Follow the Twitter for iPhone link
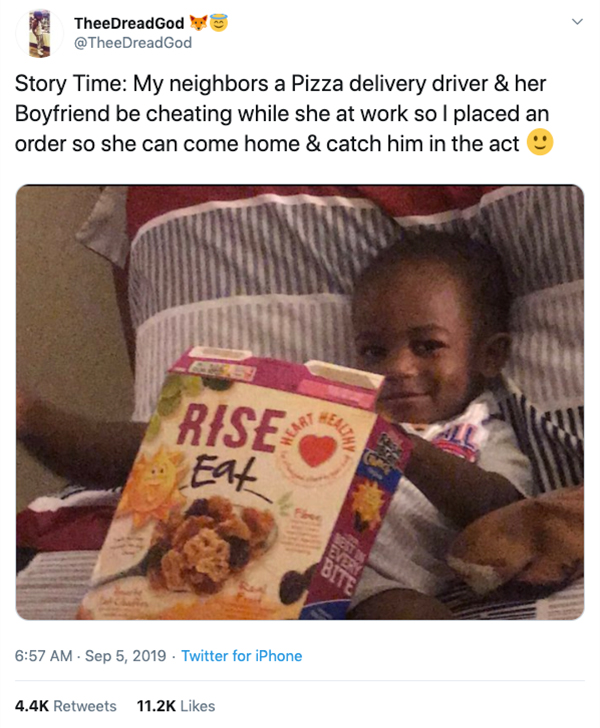This screenshot has height=728, width=600. pyautogui.click(x=241, y=656)
